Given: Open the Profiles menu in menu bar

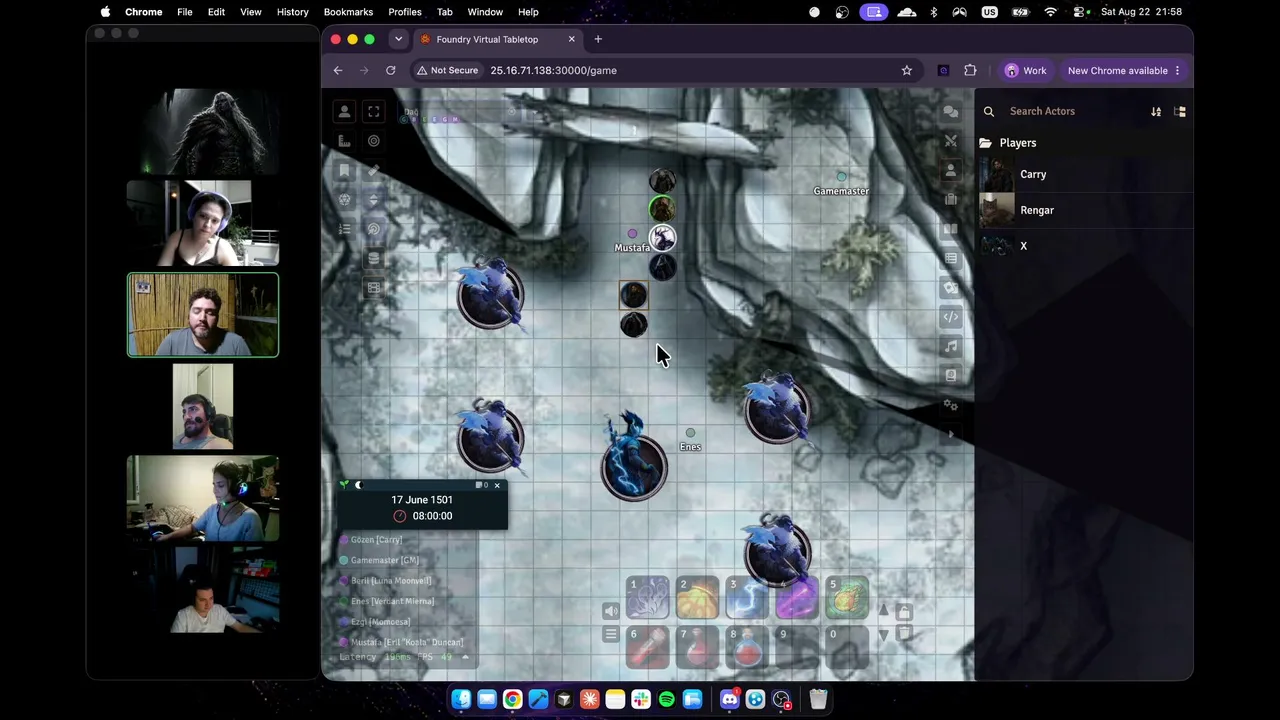Looking at the screenshot, I should click(x=405, y=12).
